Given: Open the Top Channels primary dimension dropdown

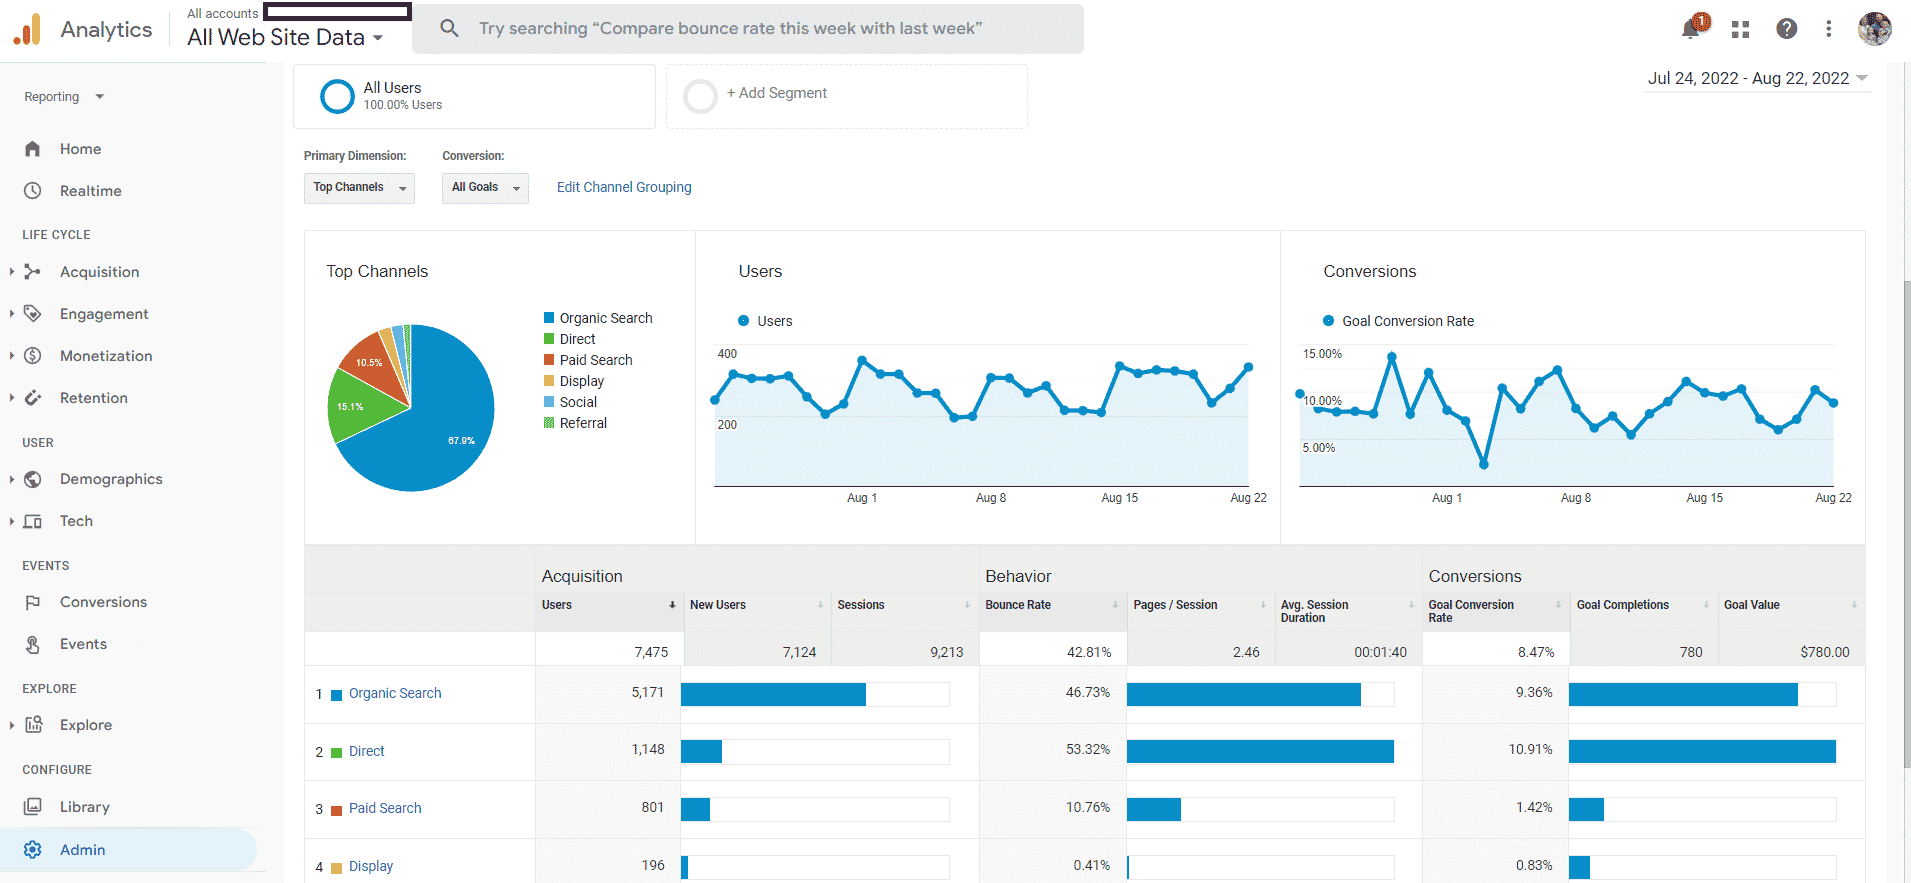Looking at the screenshot, I should pyautogui.click(x=359, y=188).
